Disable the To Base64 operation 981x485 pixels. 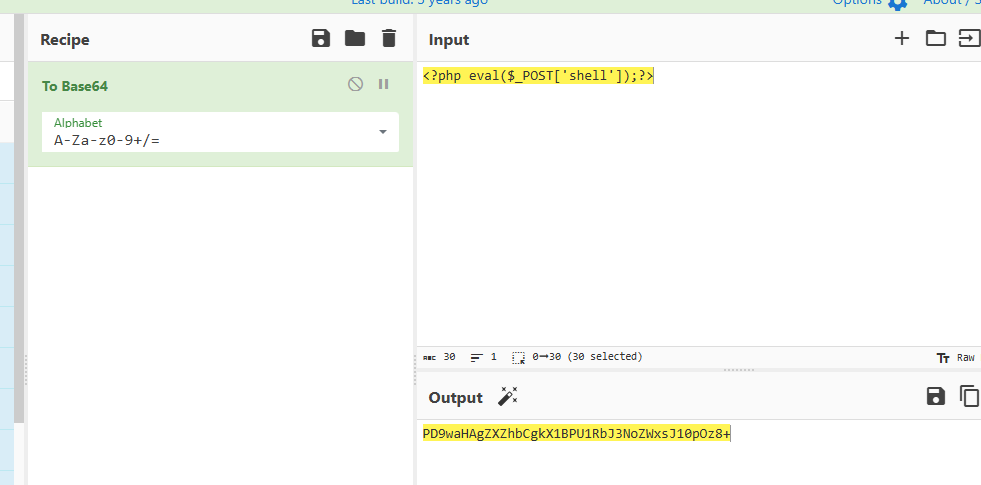pyautogui.click(x=355, y=85)
